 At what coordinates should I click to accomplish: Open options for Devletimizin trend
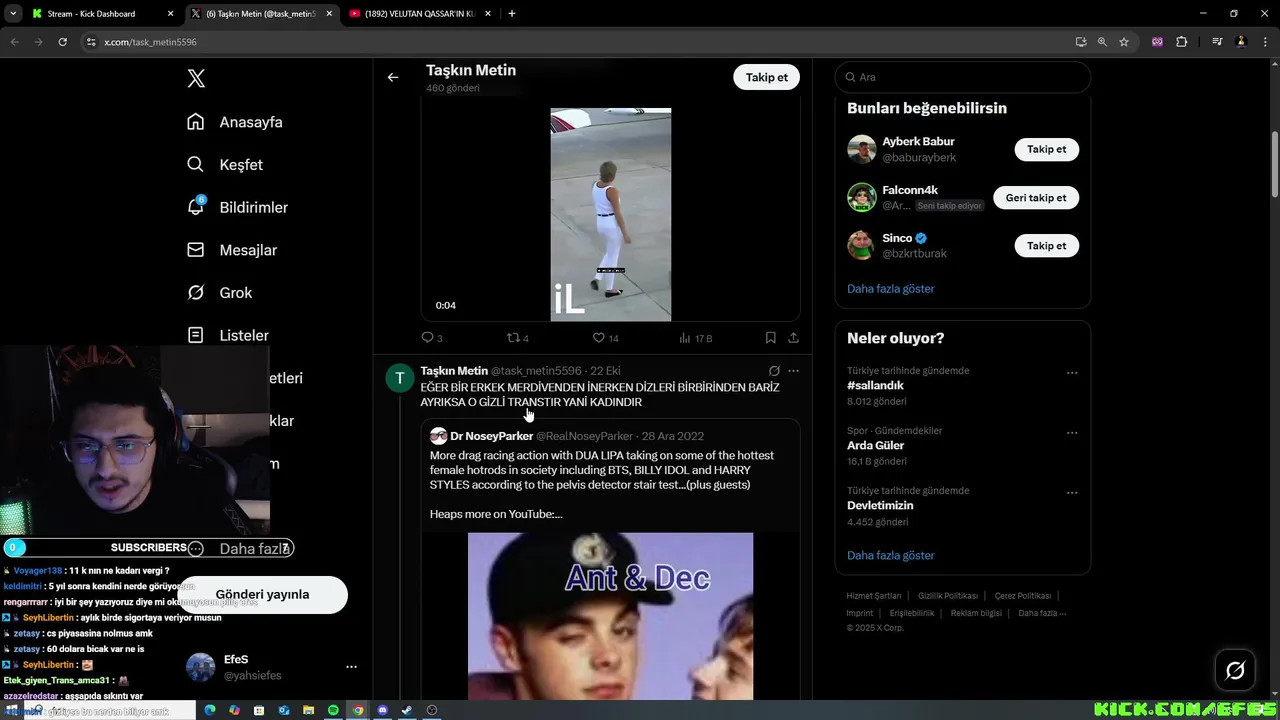tap(1072, 492)
